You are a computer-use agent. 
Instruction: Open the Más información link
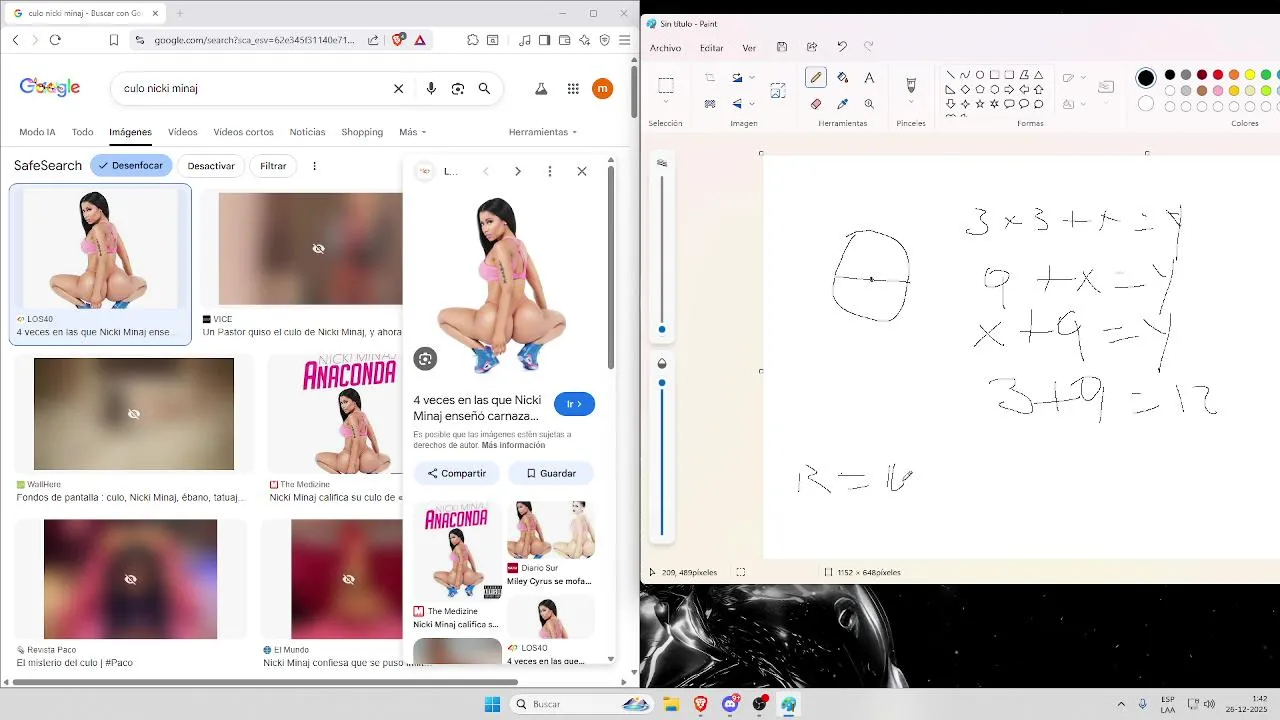tap(513, 445)
